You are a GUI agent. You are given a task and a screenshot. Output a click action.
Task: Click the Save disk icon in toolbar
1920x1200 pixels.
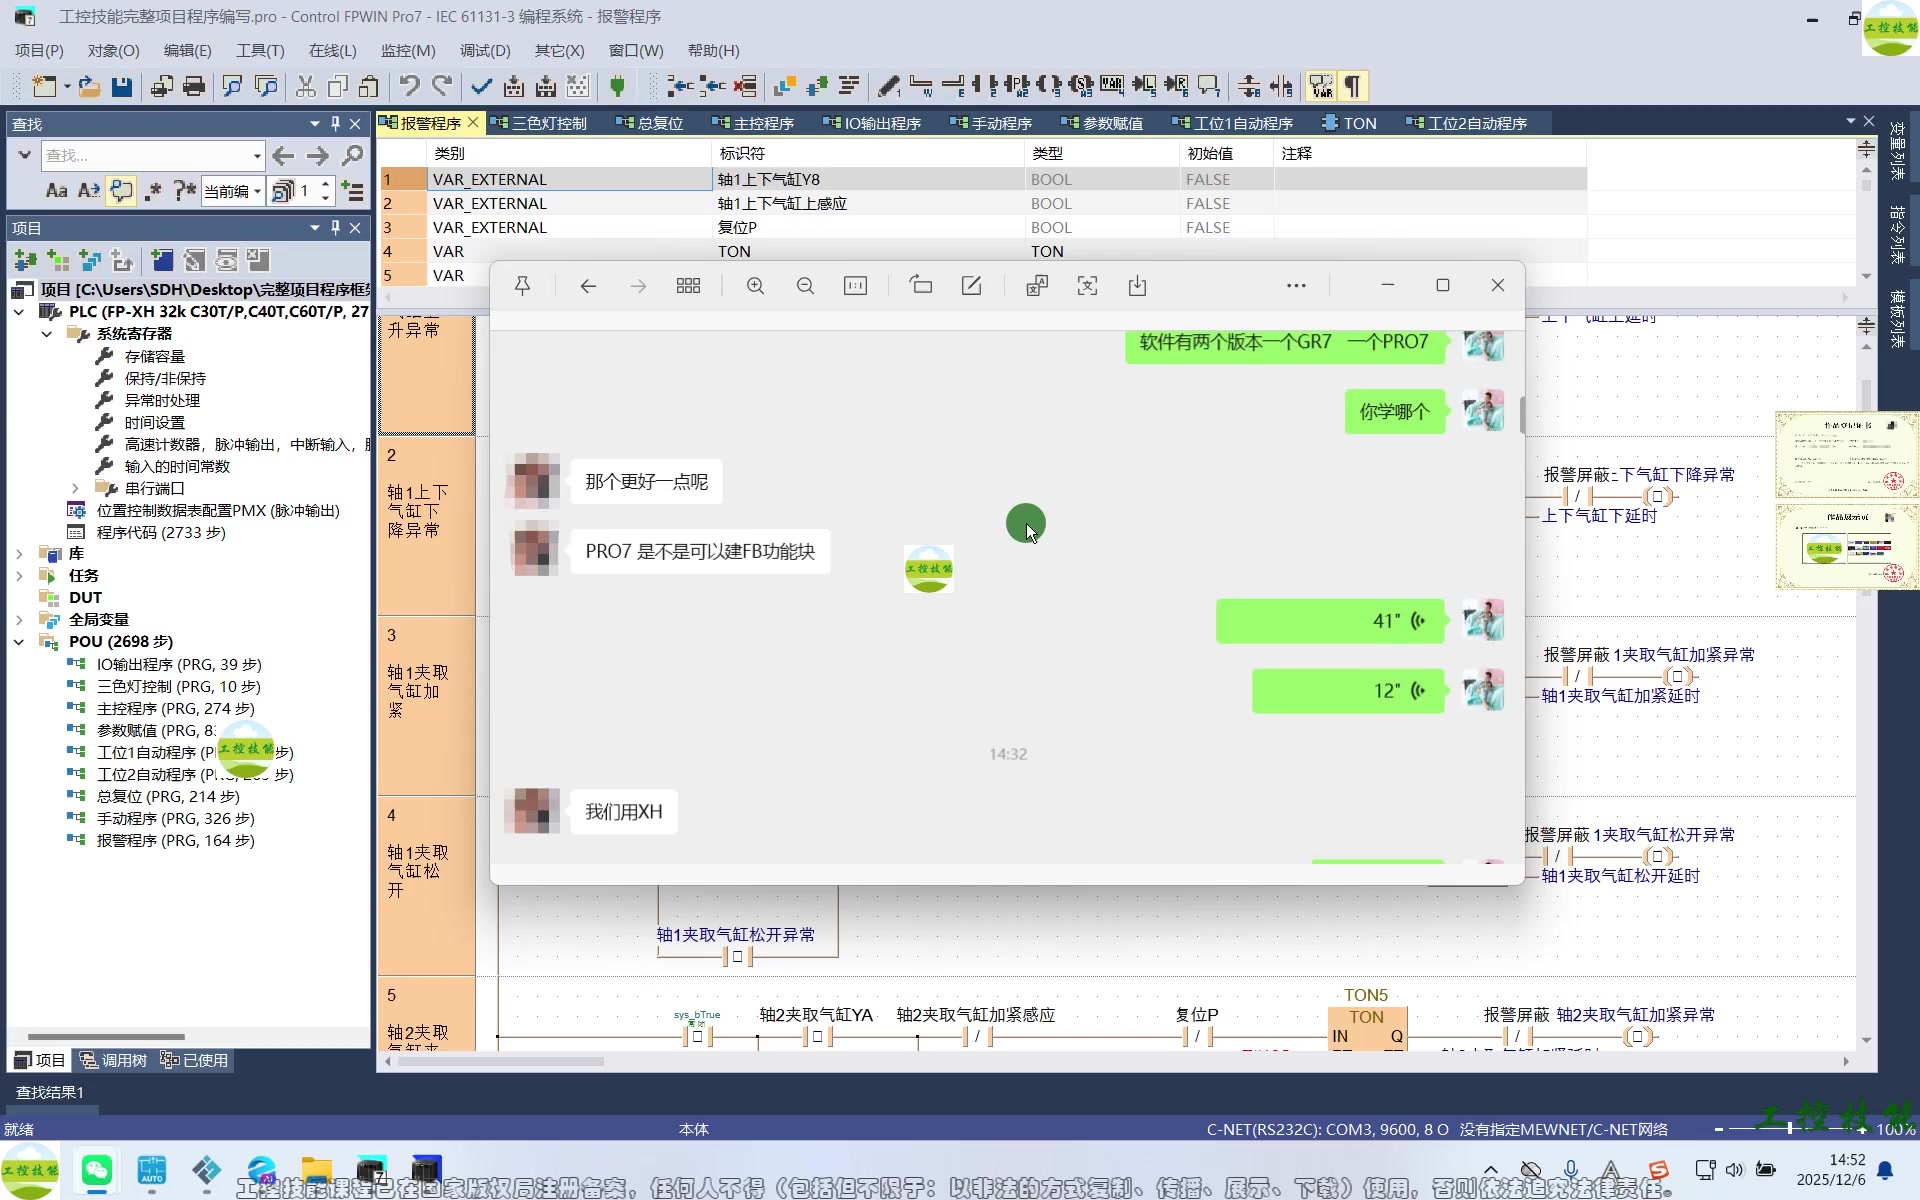pos(122,87)
